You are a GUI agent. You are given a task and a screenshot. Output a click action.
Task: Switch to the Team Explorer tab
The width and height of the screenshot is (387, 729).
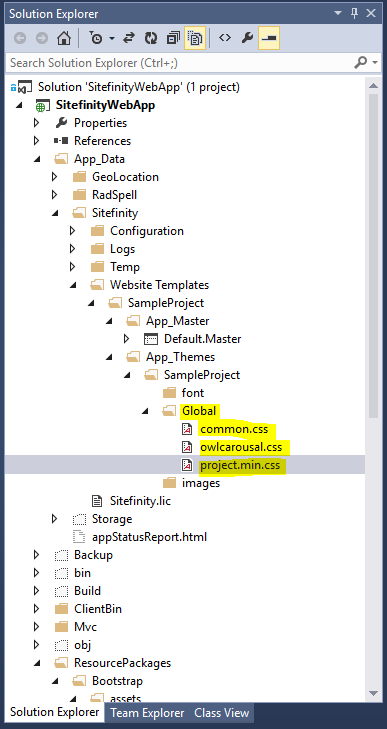pyautogui.click(x=147, y=713)
